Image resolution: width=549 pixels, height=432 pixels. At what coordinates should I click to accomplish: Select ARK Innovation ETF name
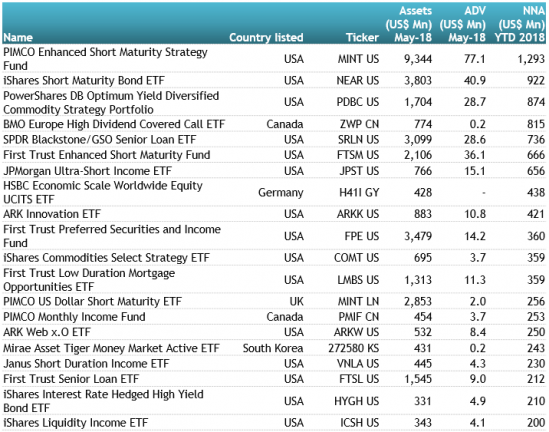click(52, 214)
